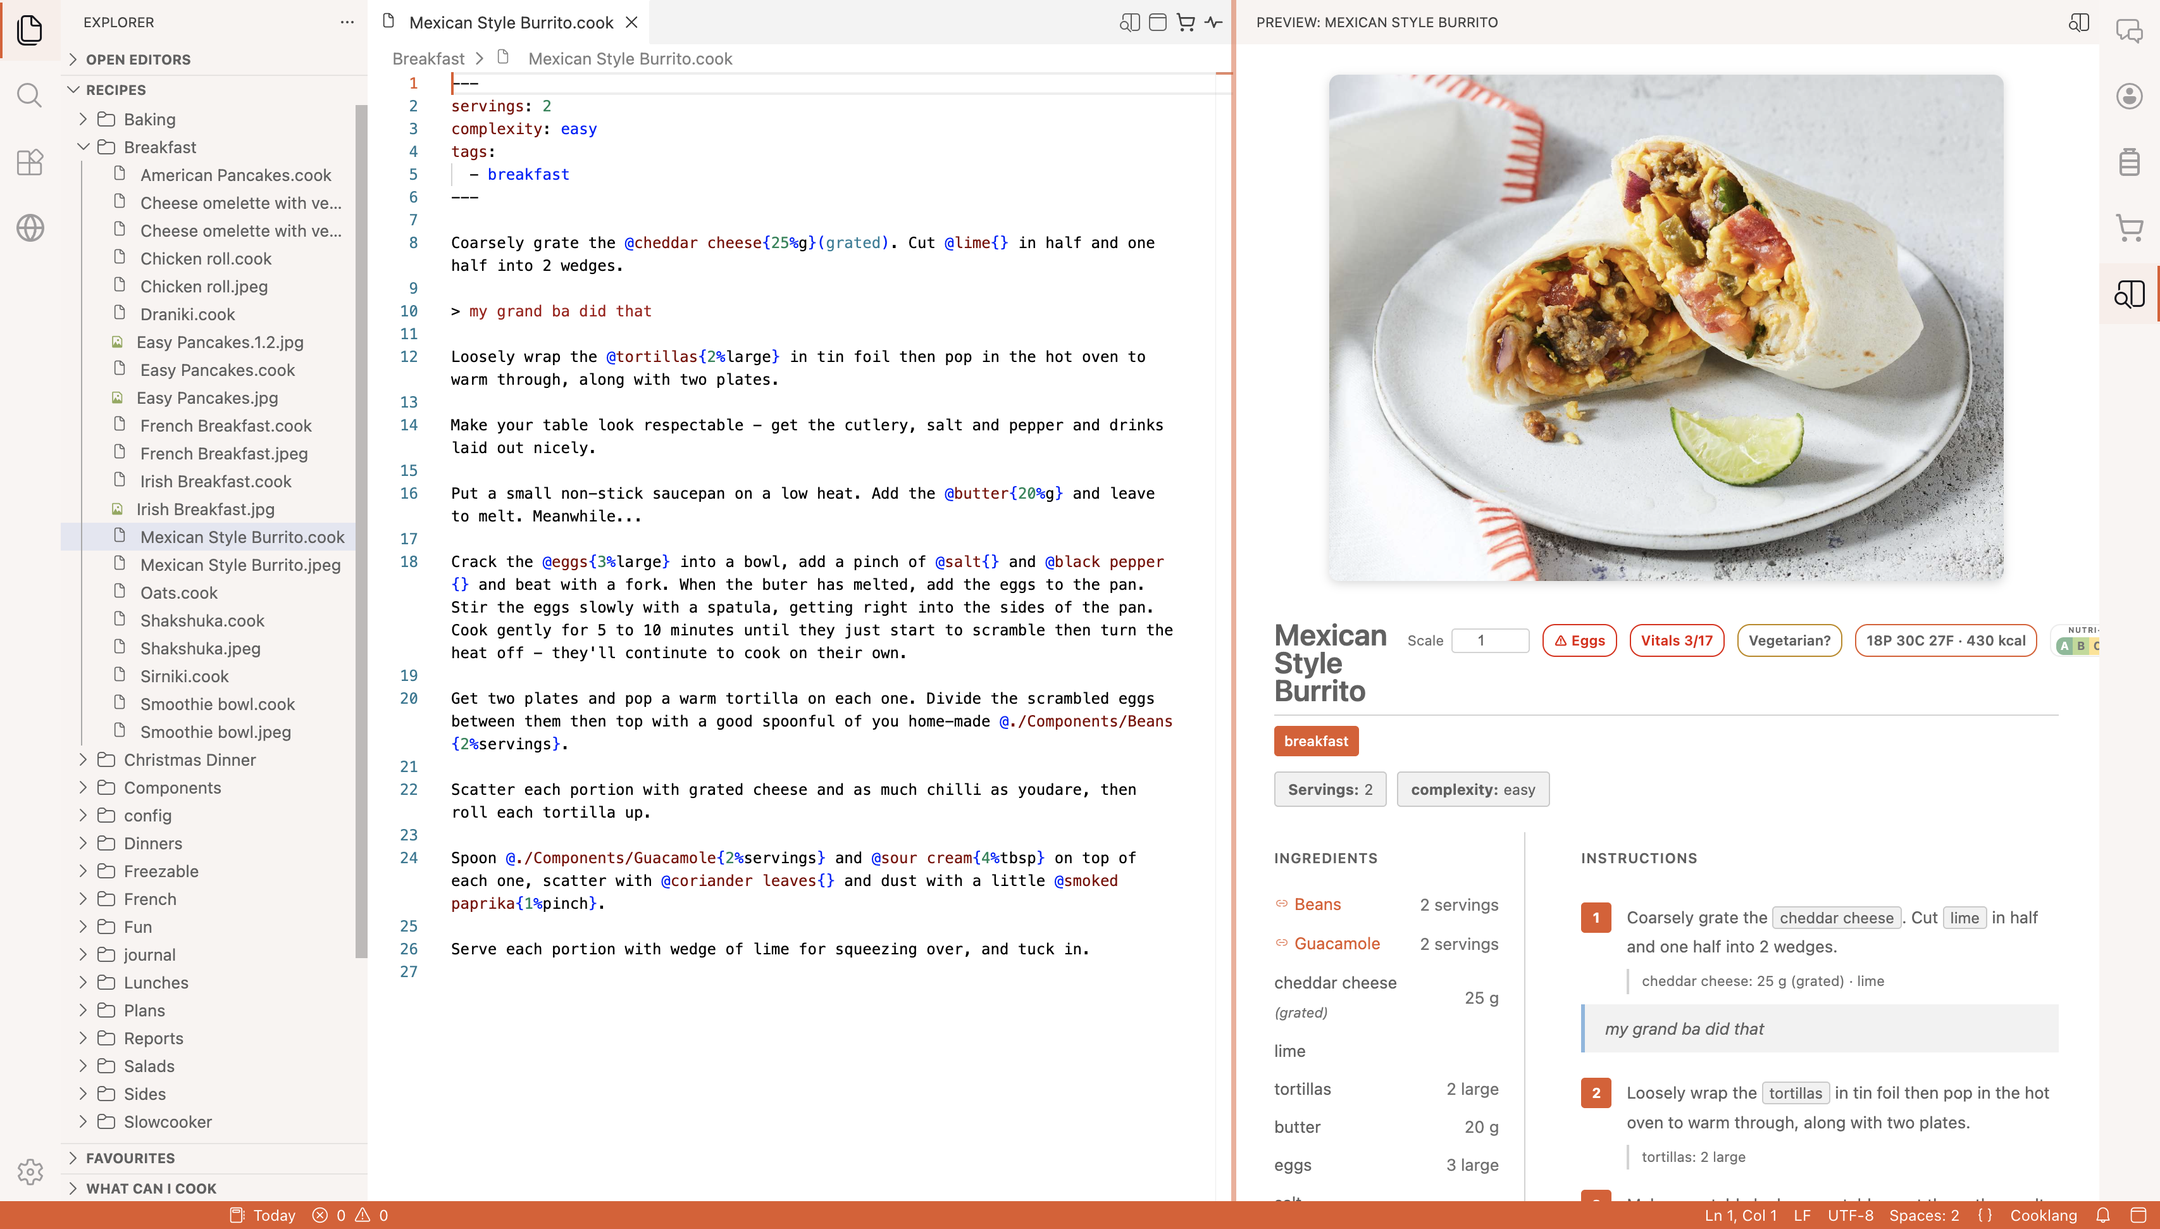
Task: Expand the Favourites section
Action: pos(215,1158)
